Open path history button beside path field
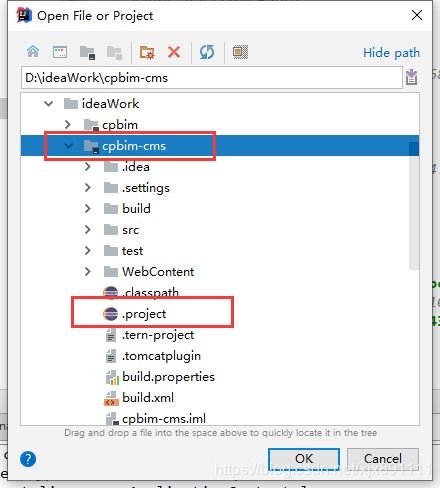440x488 pixels. click(x=412, y=77)
